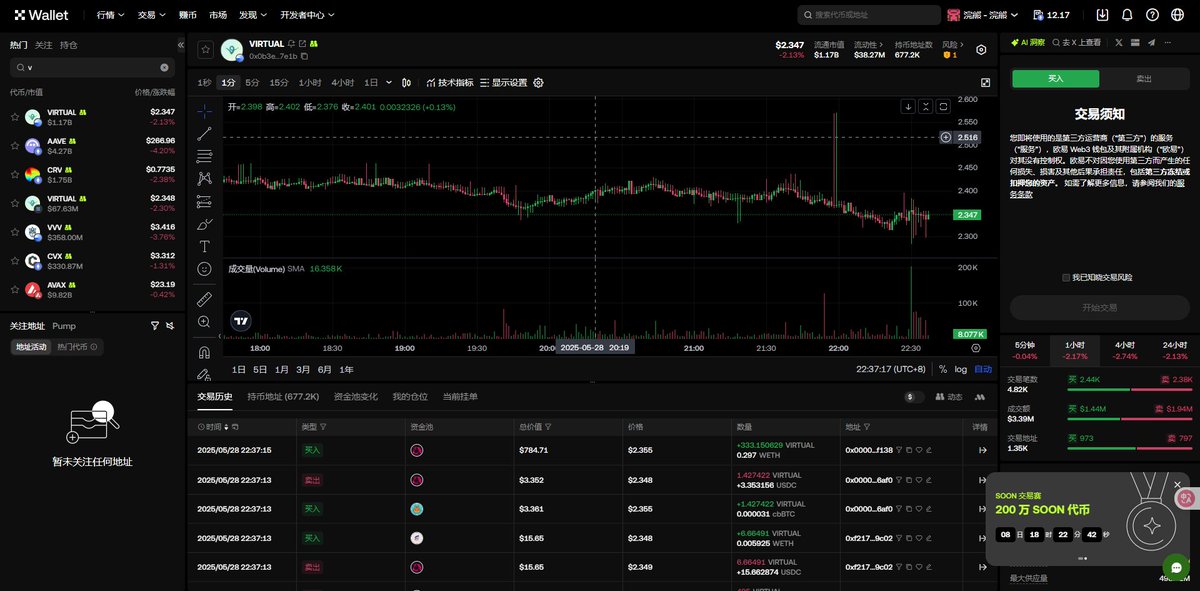The image size is (1200, 591).
Task: Expand the 流动性 details
Action: pyautogui.click(x=869, y=45)
